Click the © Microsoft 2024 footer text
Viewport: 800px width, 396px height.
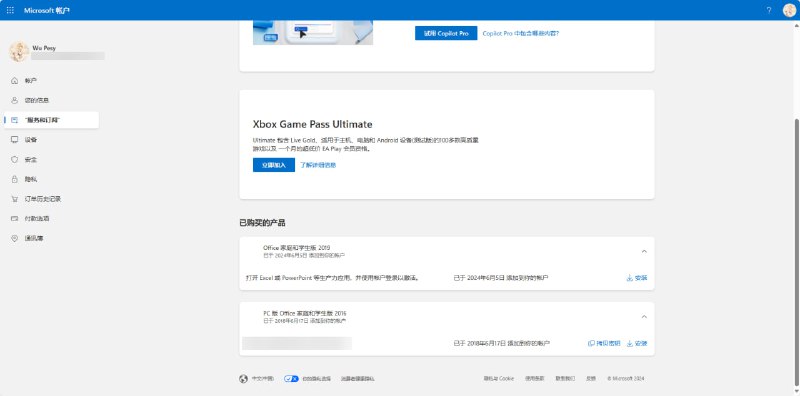[626, 379]
